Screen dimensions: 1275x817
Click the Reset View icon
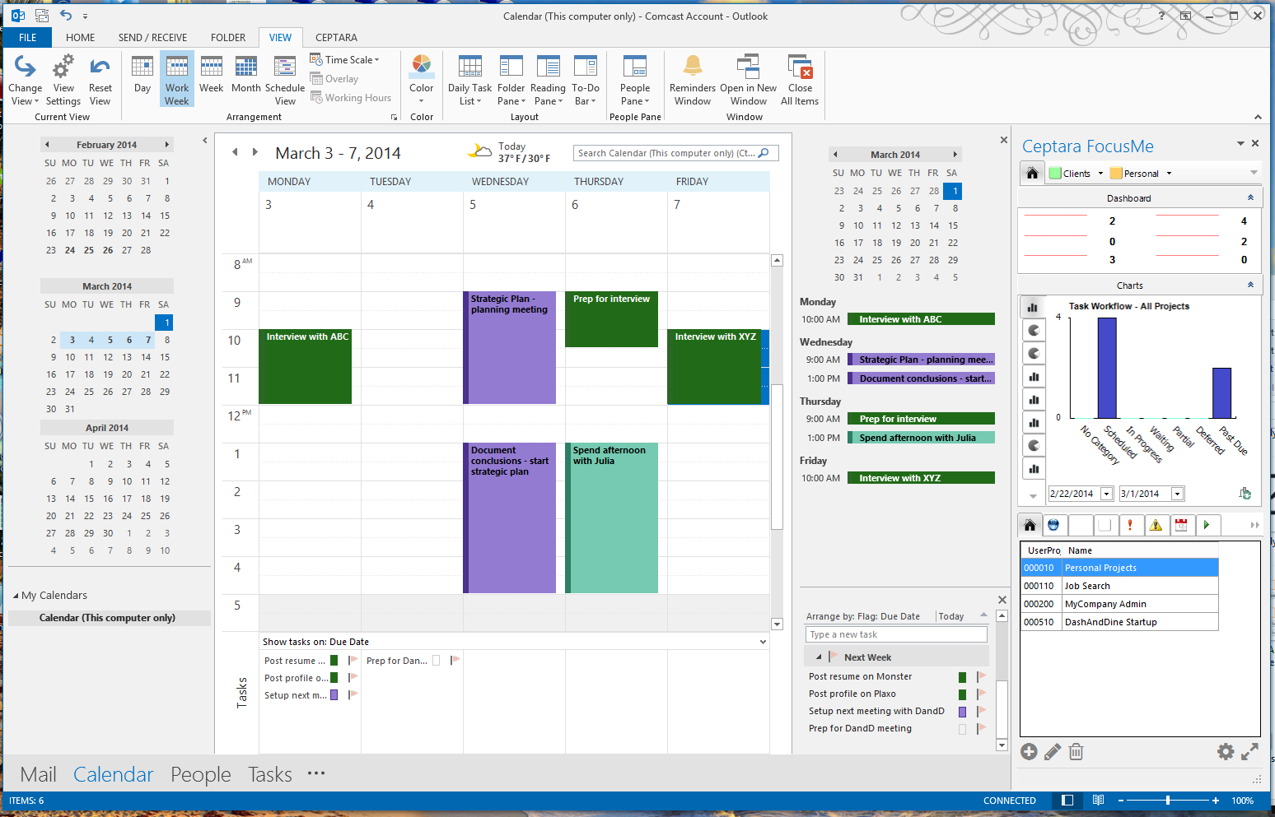click(x=99, y=68)
